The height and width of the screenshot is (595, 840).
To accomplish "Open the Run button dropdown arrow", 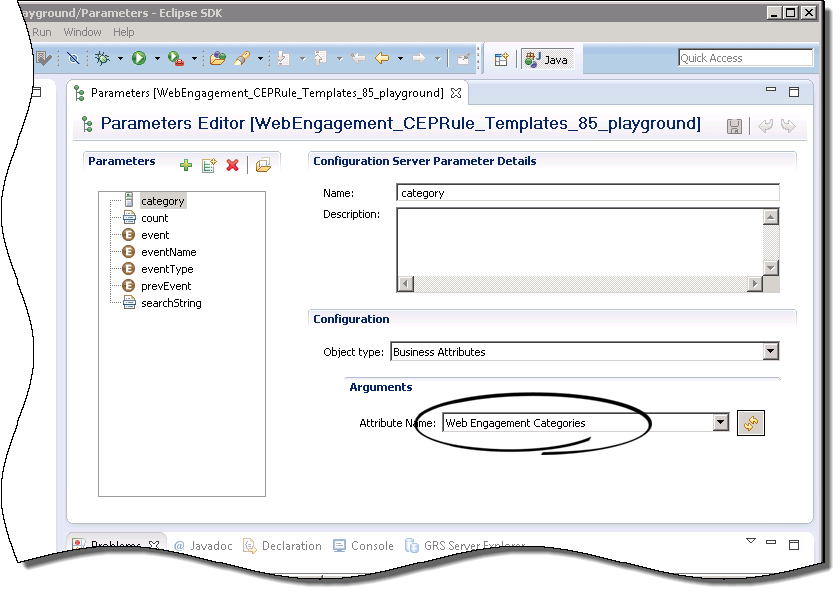I will 157,59.
